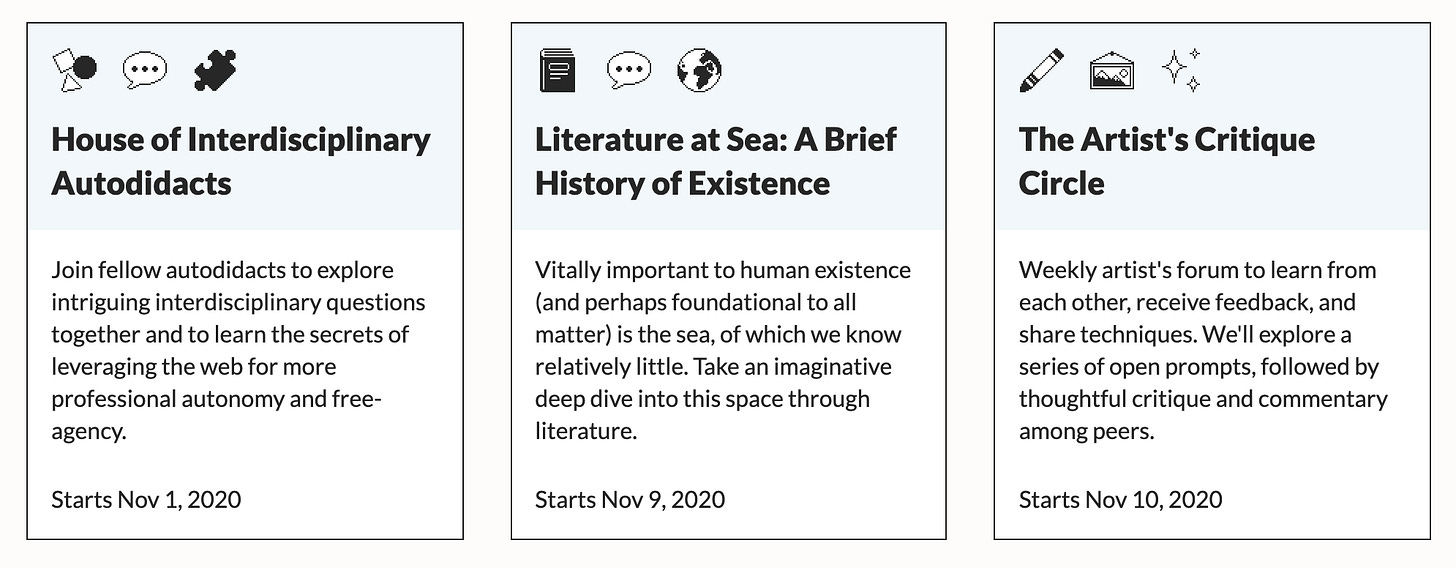
Task: Click the framed picture icon
Action: 1112,71
